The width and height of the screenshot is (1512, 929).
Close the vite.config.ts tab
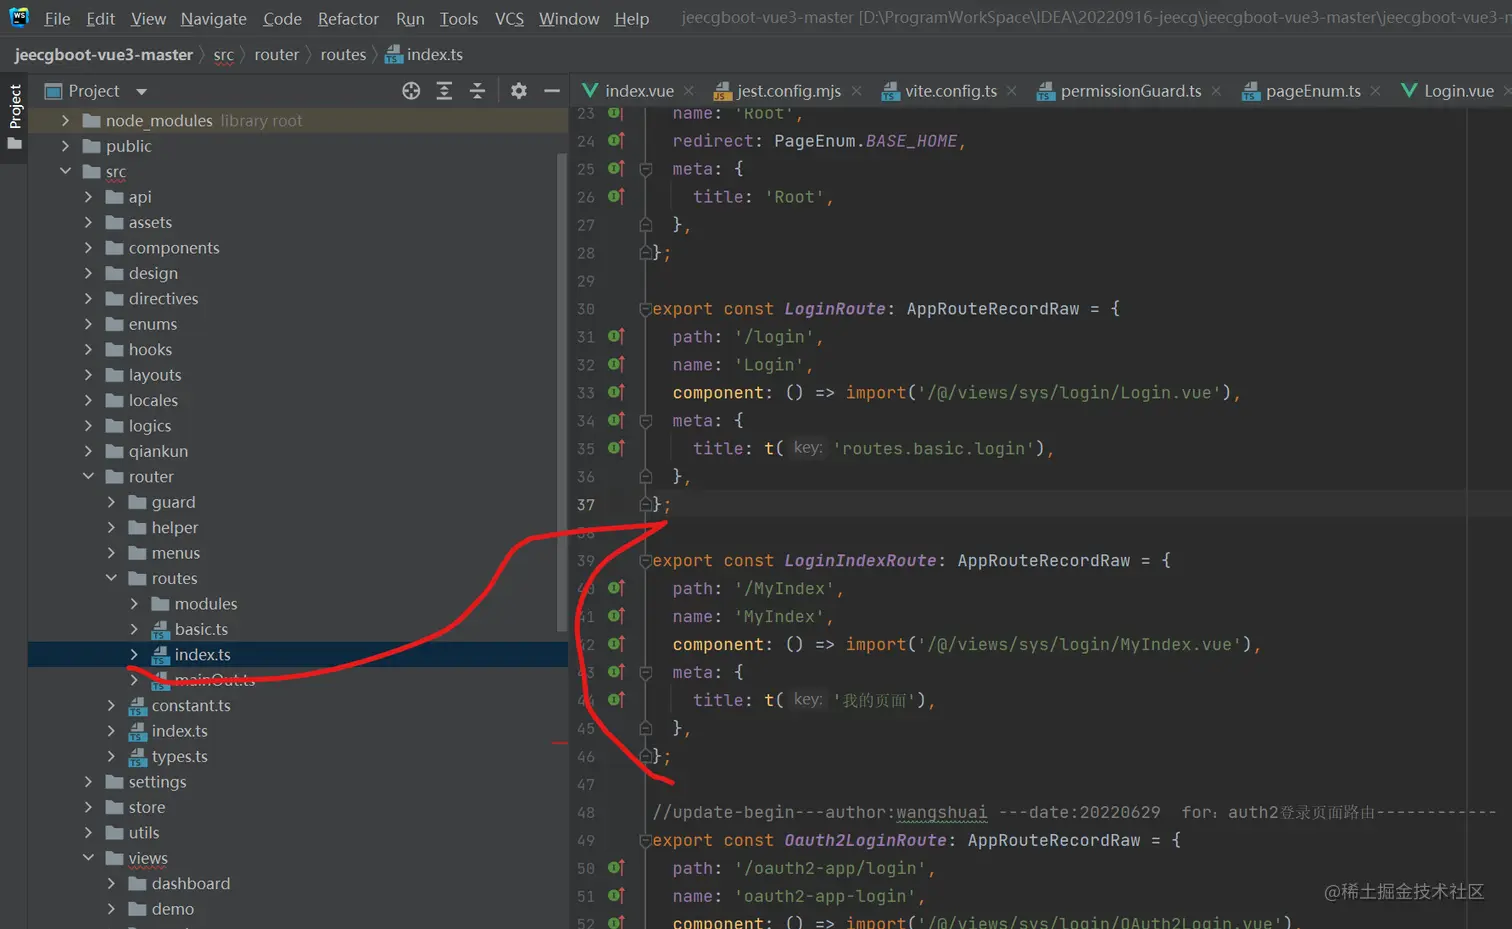click(x=1012, y=91)
